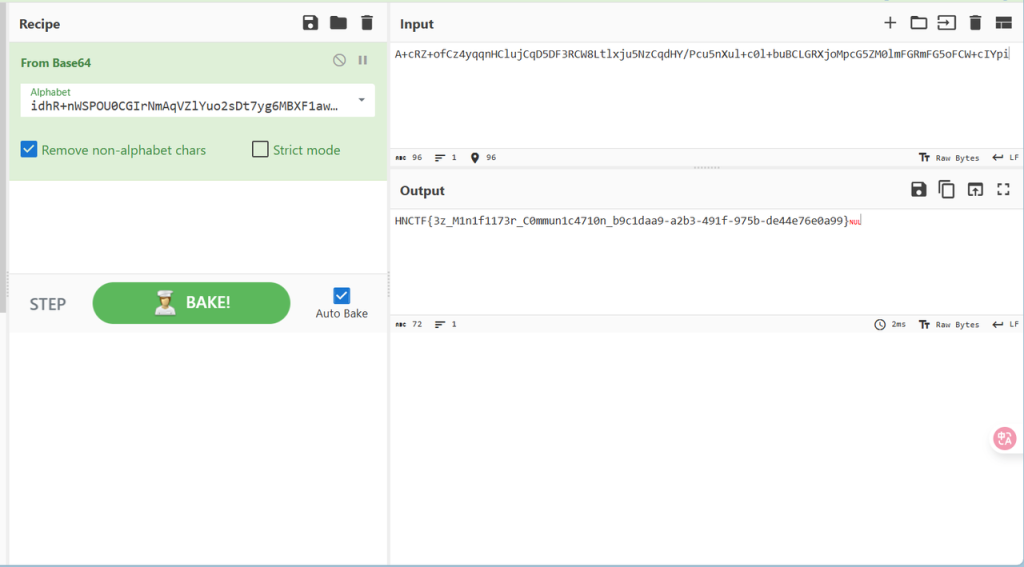Click the BAKE! button

[x=191, y=303]
